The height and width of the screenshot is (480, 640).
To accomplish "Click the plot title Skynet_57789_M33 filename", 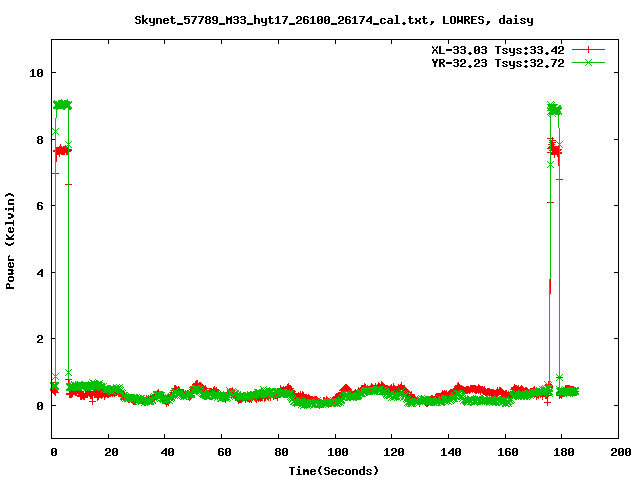I will point(281,20).
